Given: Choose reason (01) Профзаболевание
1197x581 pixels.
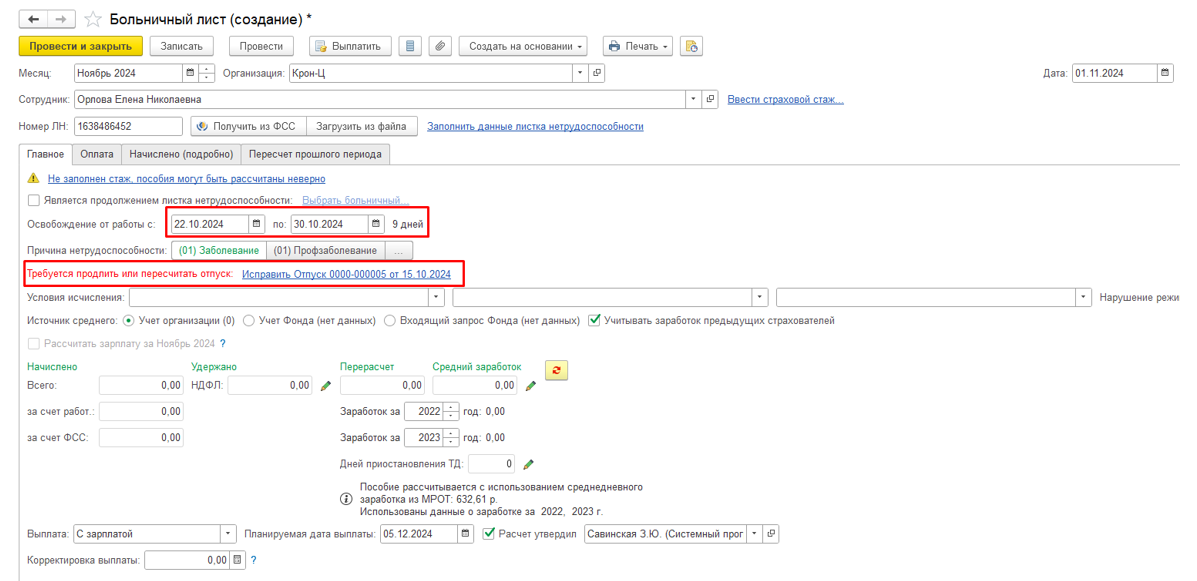Looking at the screenshot, I should point(325,250).
